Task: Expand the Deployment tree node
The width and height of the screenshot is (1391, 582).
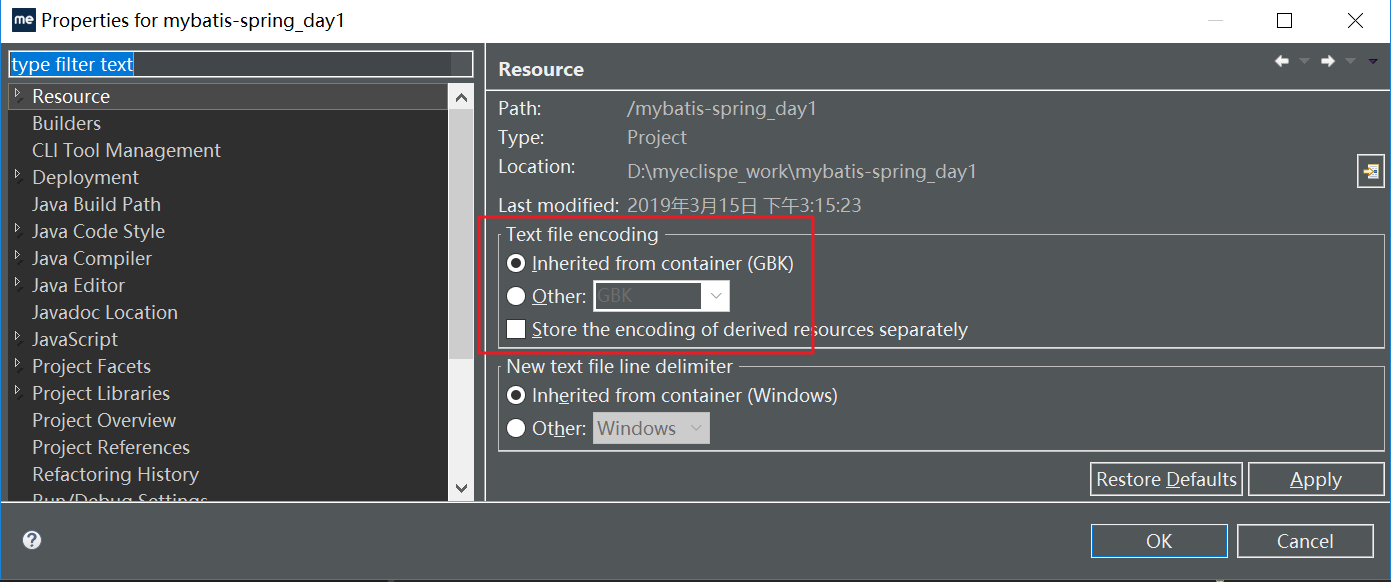Action: point(17,176)
